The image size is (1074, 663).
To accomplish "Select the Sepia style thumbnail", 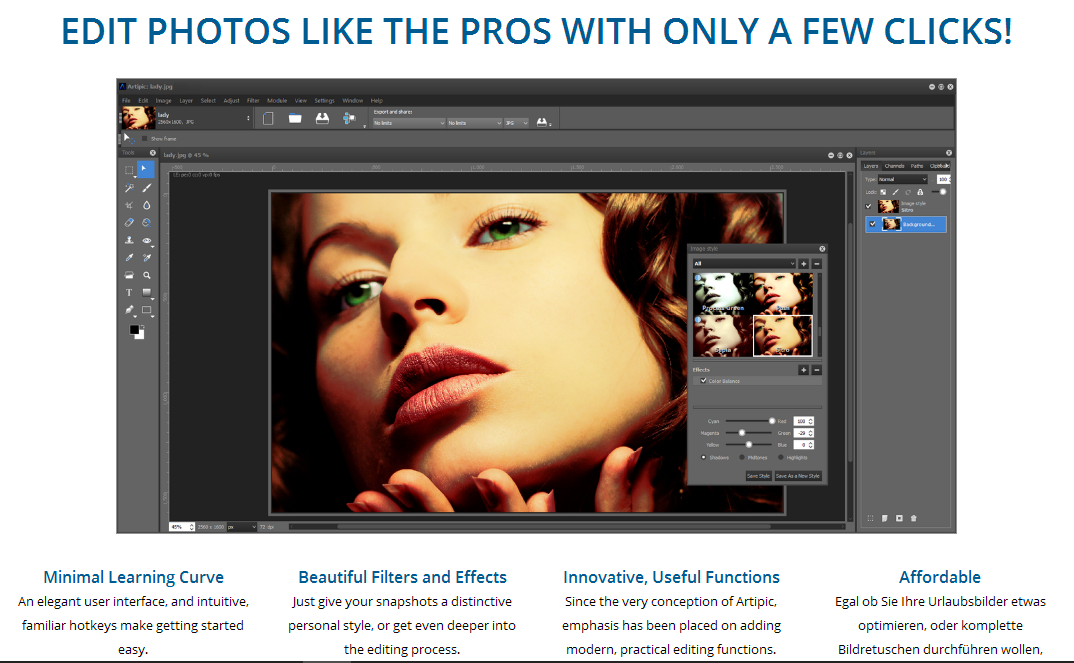I will (723, 336).
